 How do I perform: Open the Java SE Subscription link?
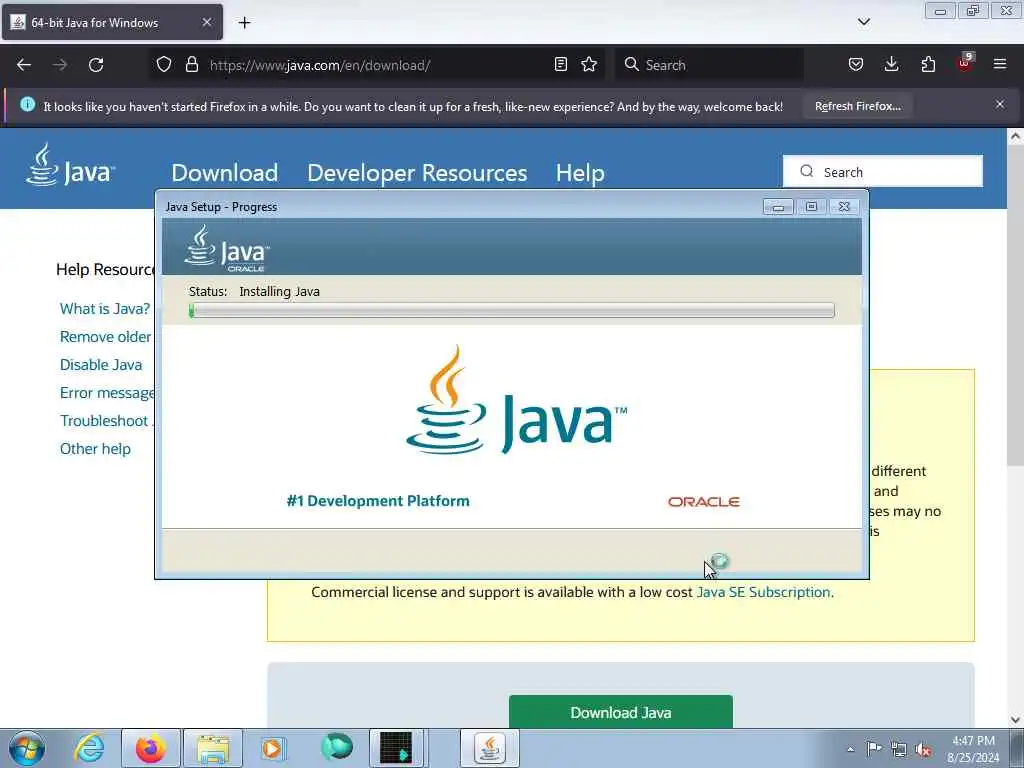pyautogui.click(x=763, y=592)
